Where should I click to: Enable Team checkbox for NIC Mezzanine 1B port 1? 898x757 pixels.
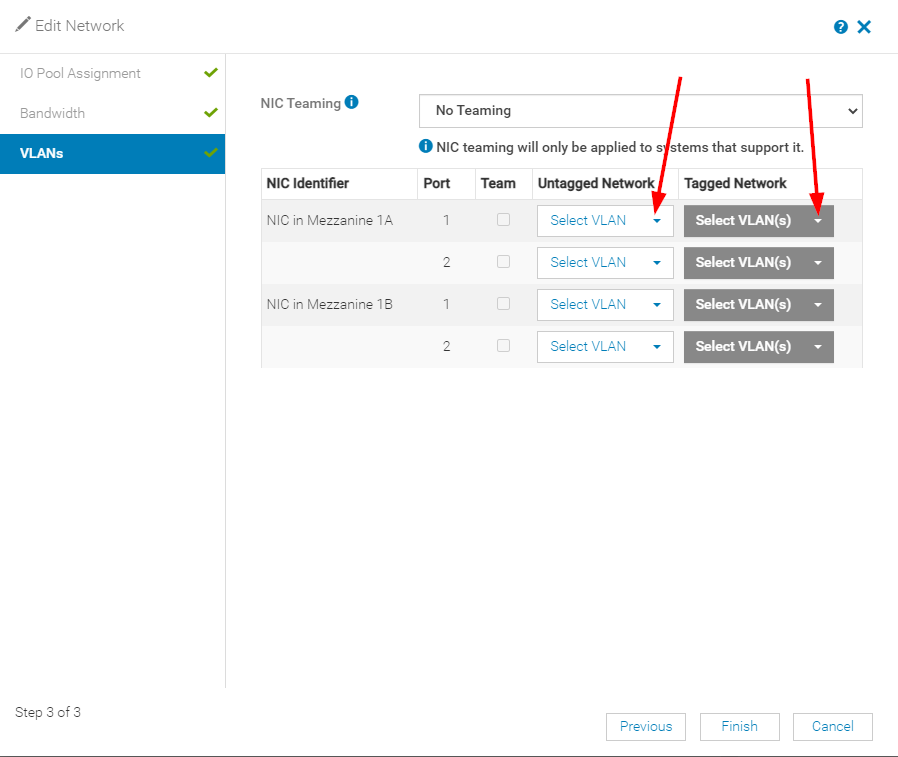pos(503,304)
